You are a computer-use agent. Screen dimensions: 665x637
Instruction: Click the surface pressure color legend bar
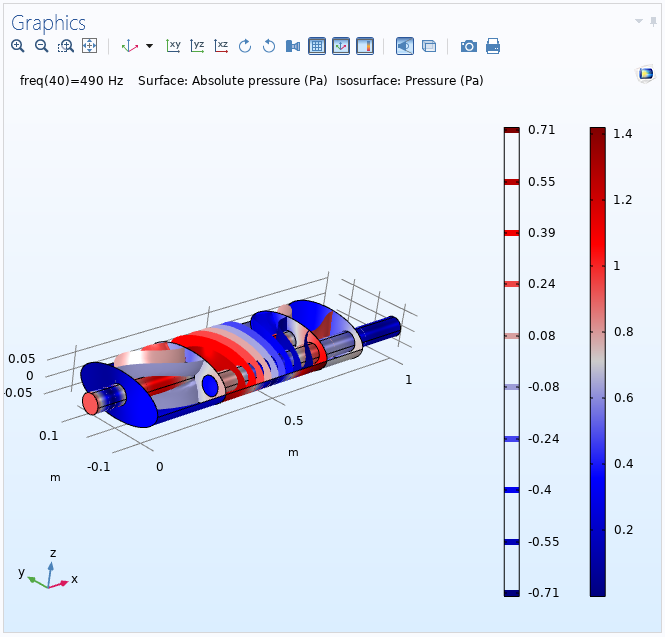point(598,362)
